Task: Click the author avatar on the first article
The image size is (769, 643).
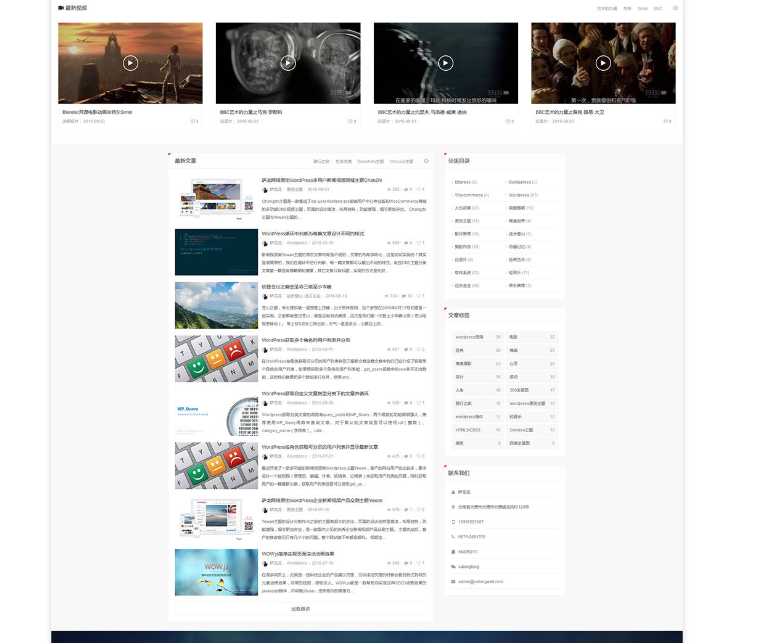Action: click(x=265, y=188)
